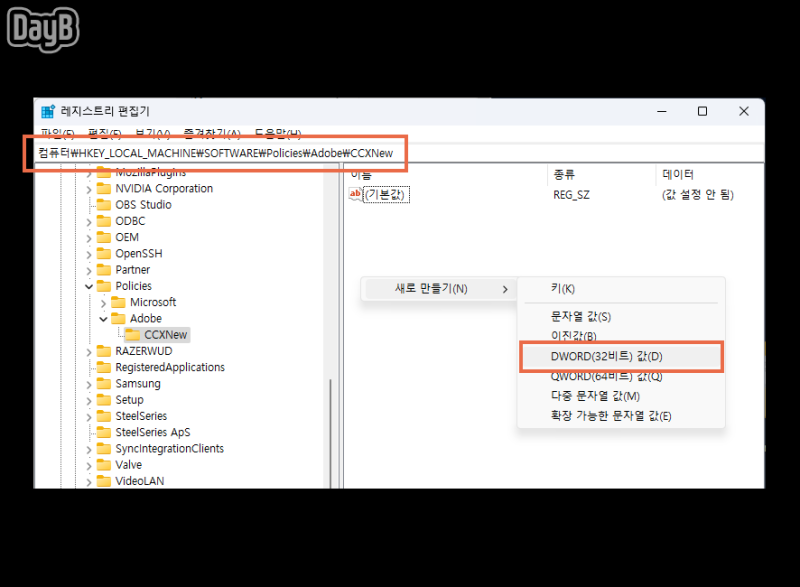This screenshot has height=587, width=800.
Task: Click the RegisteredApplications folder icon
Action: tap(104, 368)
